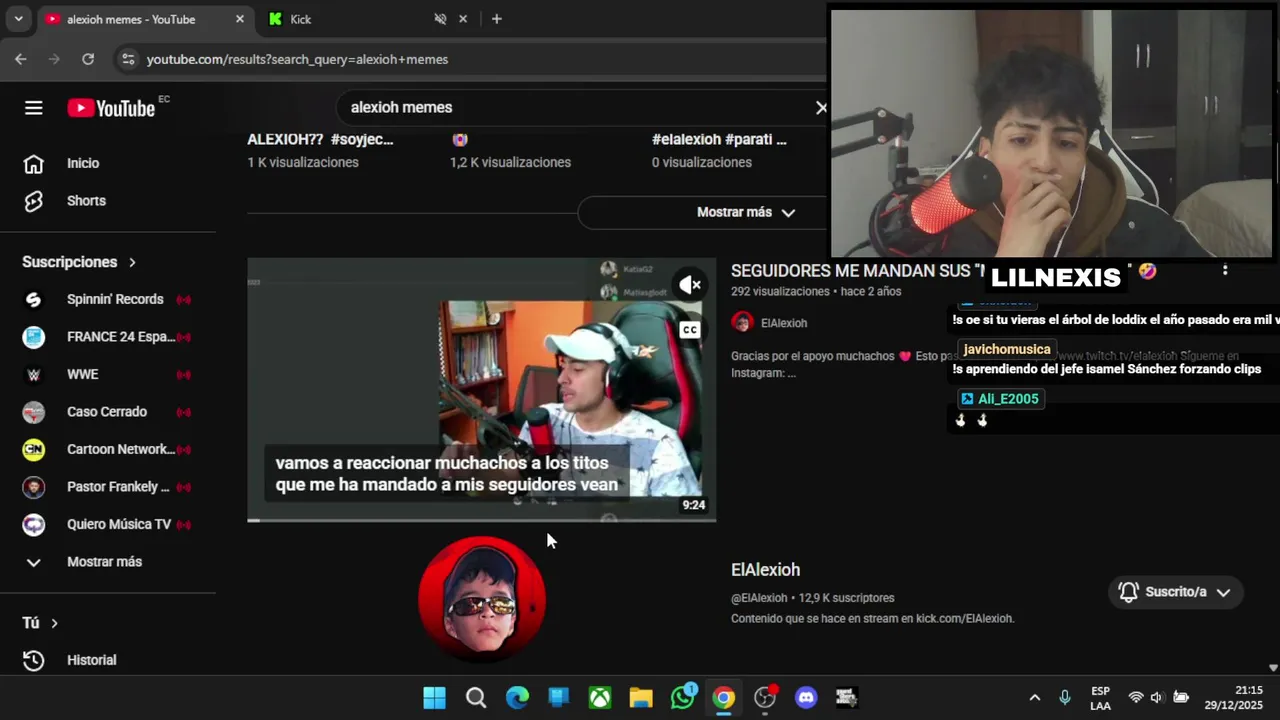Expand the Suscripciones section arrow
The height and width of the screenshot is (720, 1280).
pos(132,262)
